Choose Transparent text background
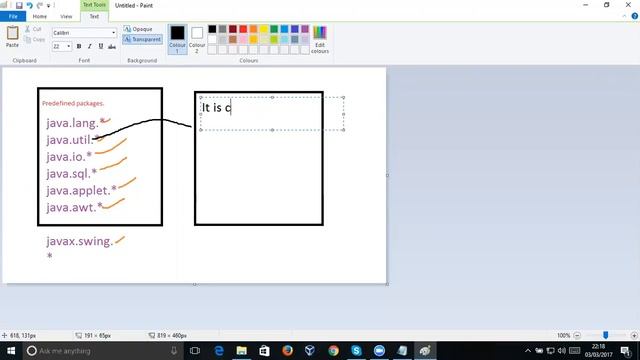 click(142, 39)
